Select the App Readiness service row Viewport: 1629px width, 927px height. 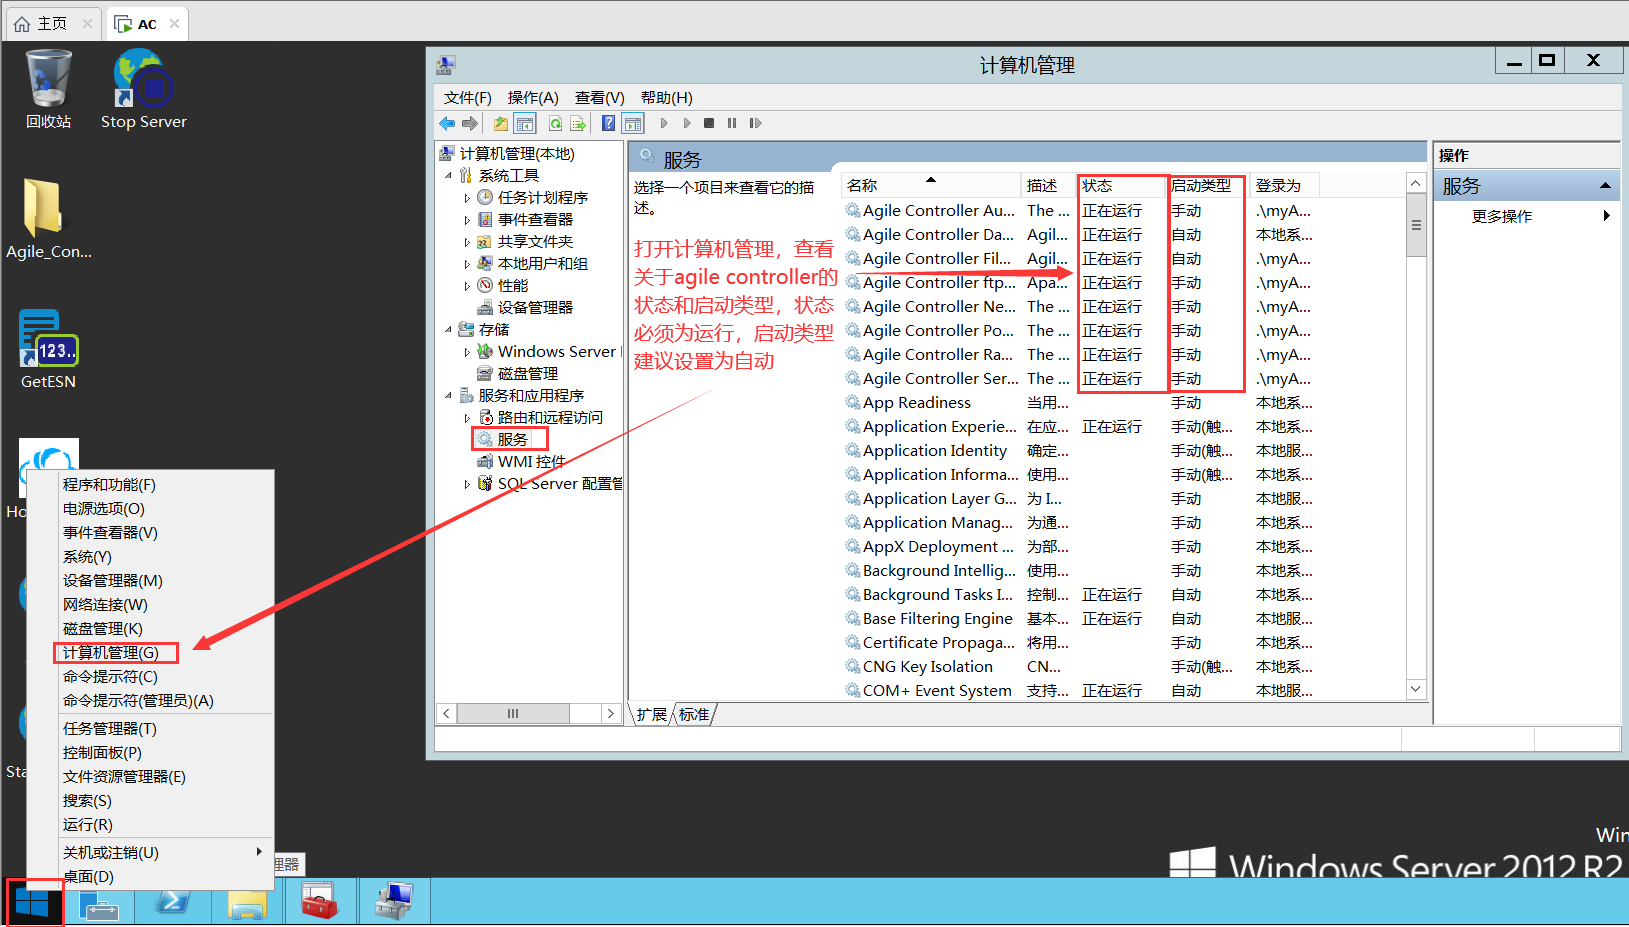click(x=917, y=402)
